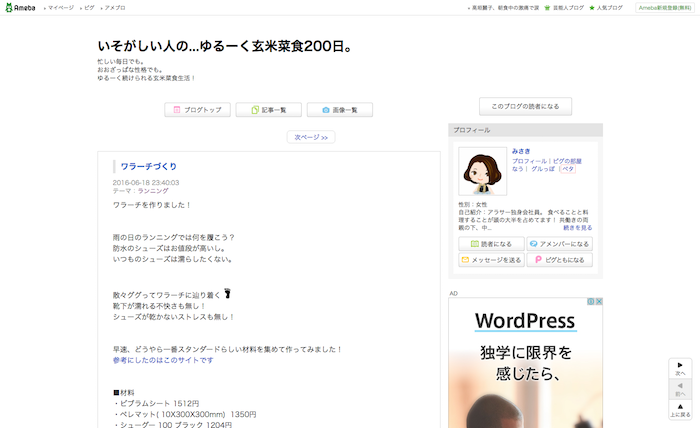Image resolution: width=700 pixels, height=428 pixels.
Task: Click アメンバーになる button
Action: click(x=559, y=244)
